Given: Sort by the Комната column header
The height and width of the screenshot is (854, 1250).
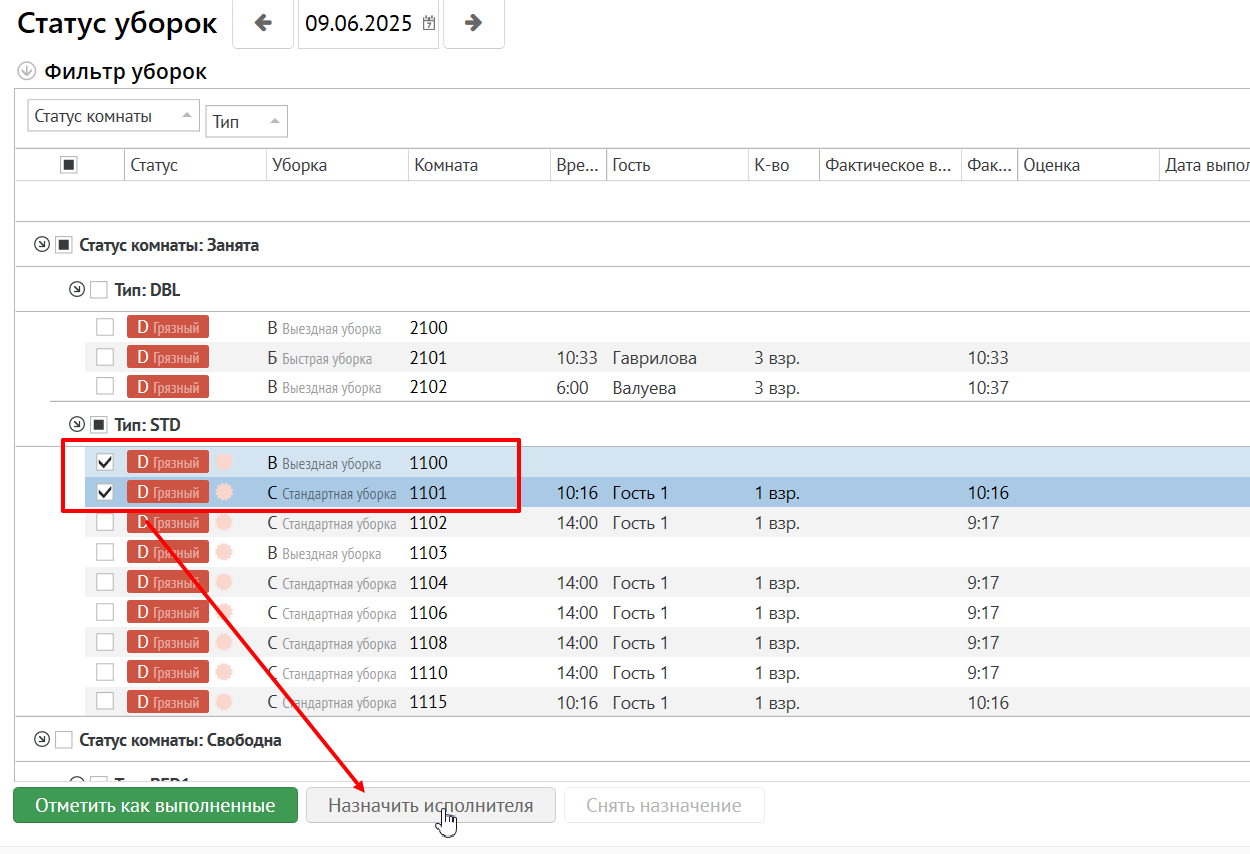Looking at the screenshot, I should pos(446,165).
